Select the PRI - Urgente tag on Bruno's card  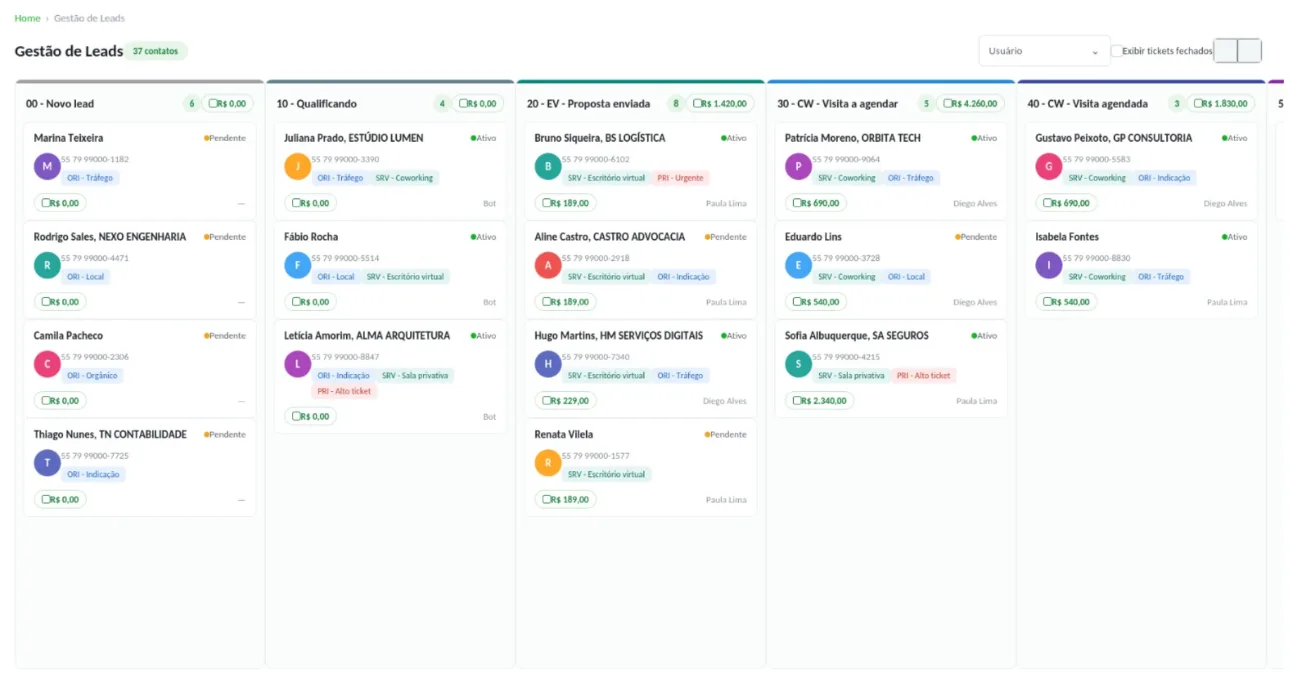point(681,178)
